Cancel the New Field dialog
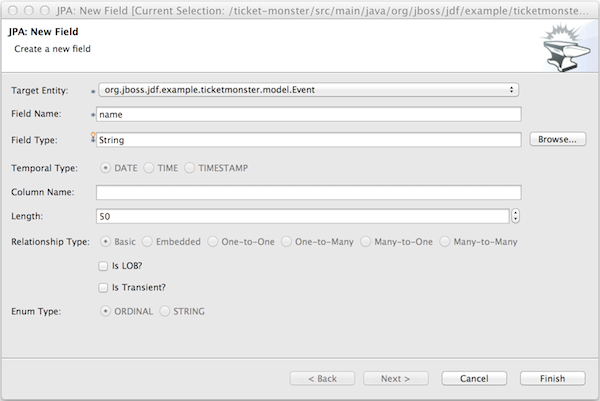Viewport: 600px width, 401px height. (474, 378)
